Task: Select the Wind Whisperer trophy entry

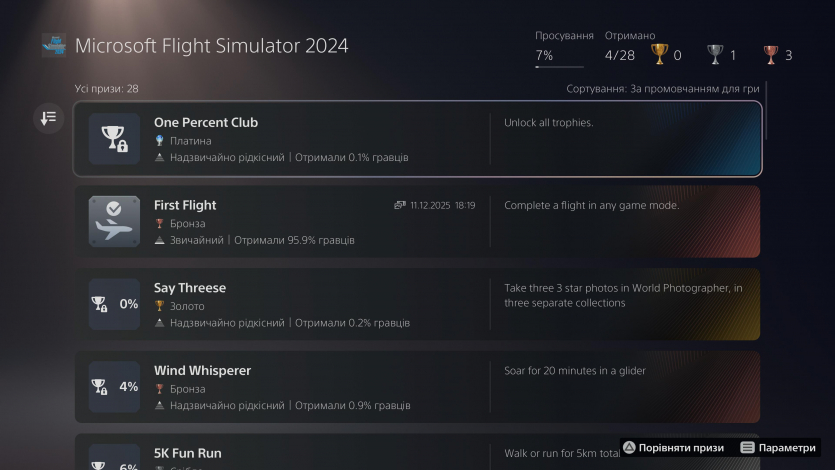Action: click(417, 387)
